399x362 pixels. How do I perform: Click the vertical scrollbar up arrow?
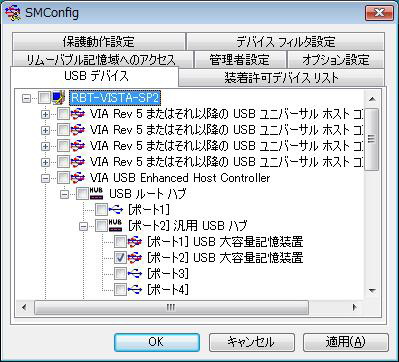click(372, 99)
